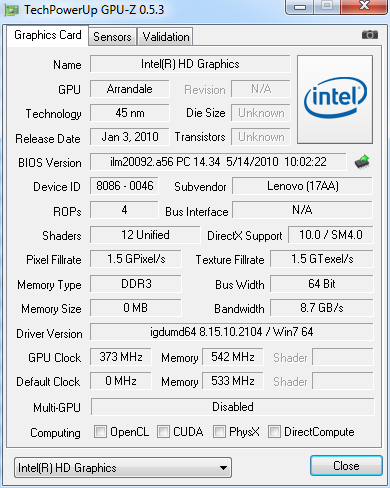The width and height of the screenshot is (390, 488).
Task: Click the GPU field showing Arrandale
Action: pos(130,89)
